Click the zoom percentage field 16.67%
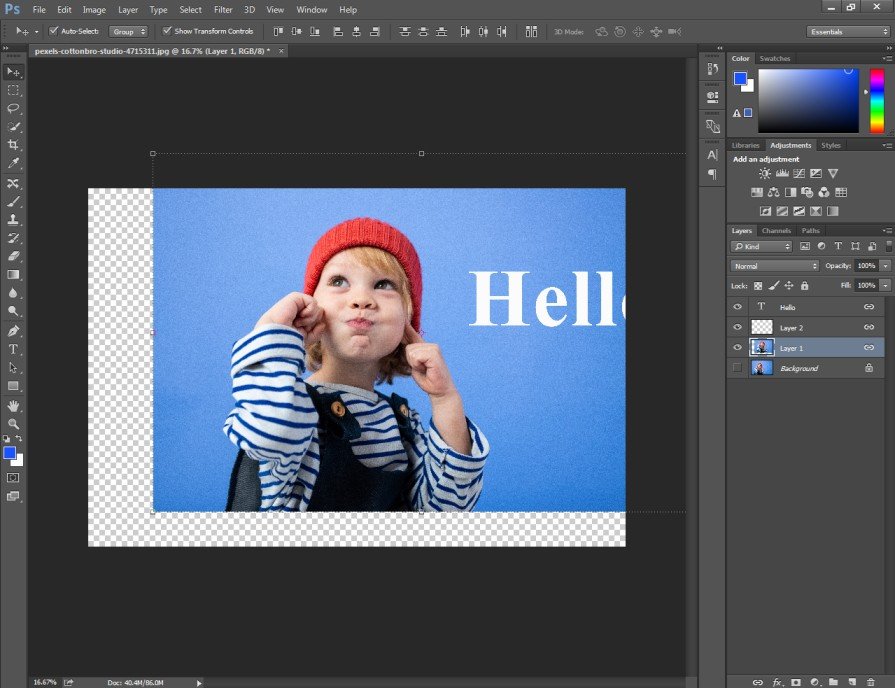Viewport: 895px width, 688px height. (x=45, y=682)
